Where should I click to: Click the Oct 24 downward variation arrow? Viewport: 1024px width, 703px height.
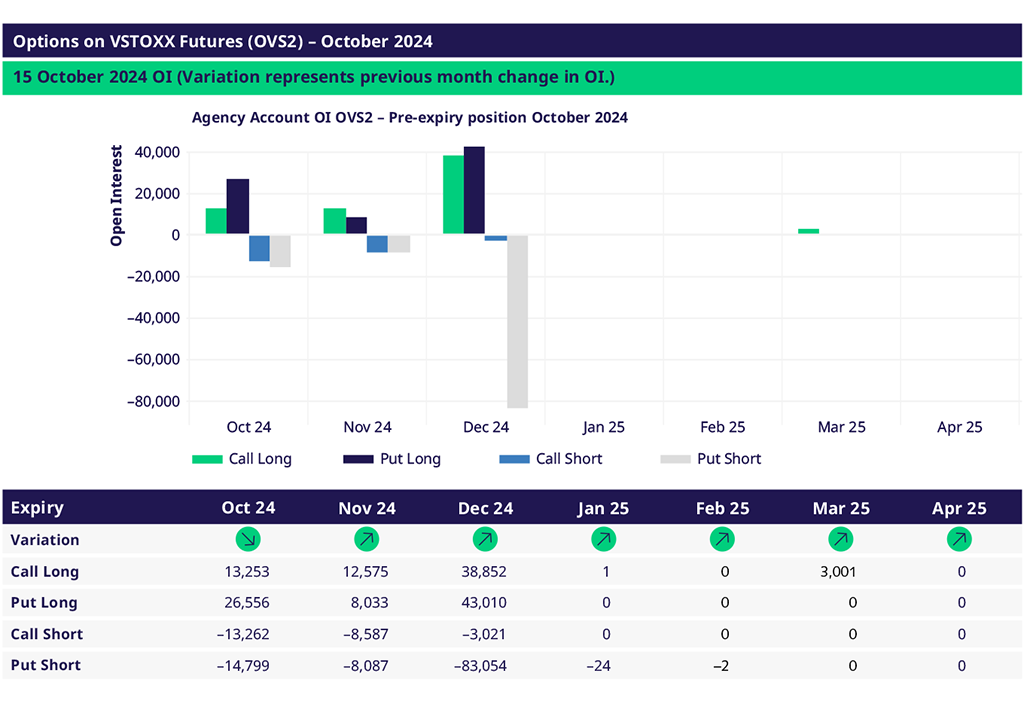coord(247,540)
